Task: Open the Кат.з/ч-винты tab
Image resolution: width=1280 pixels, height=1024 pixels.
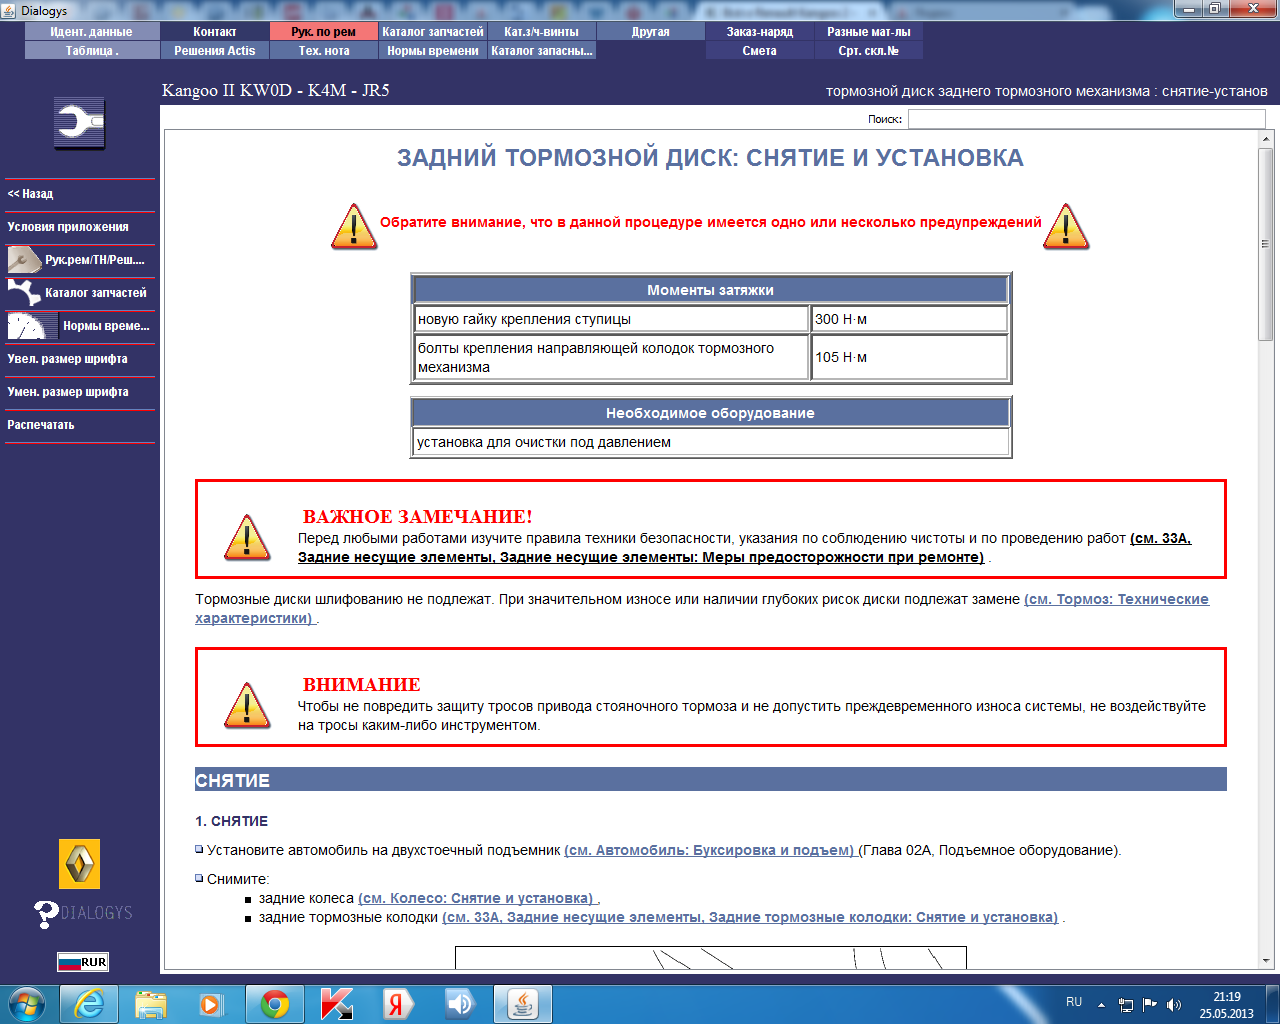Action: [542, 32]
